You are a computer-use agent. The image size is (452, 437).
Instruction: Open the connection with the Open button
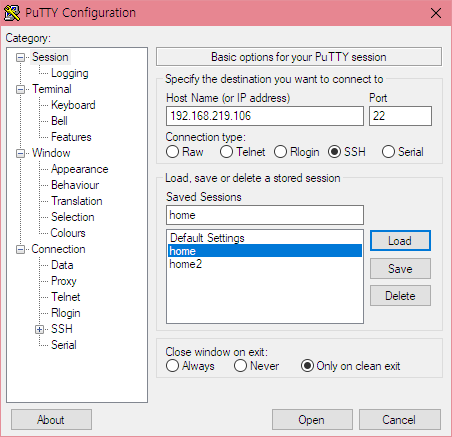point(312,420)
